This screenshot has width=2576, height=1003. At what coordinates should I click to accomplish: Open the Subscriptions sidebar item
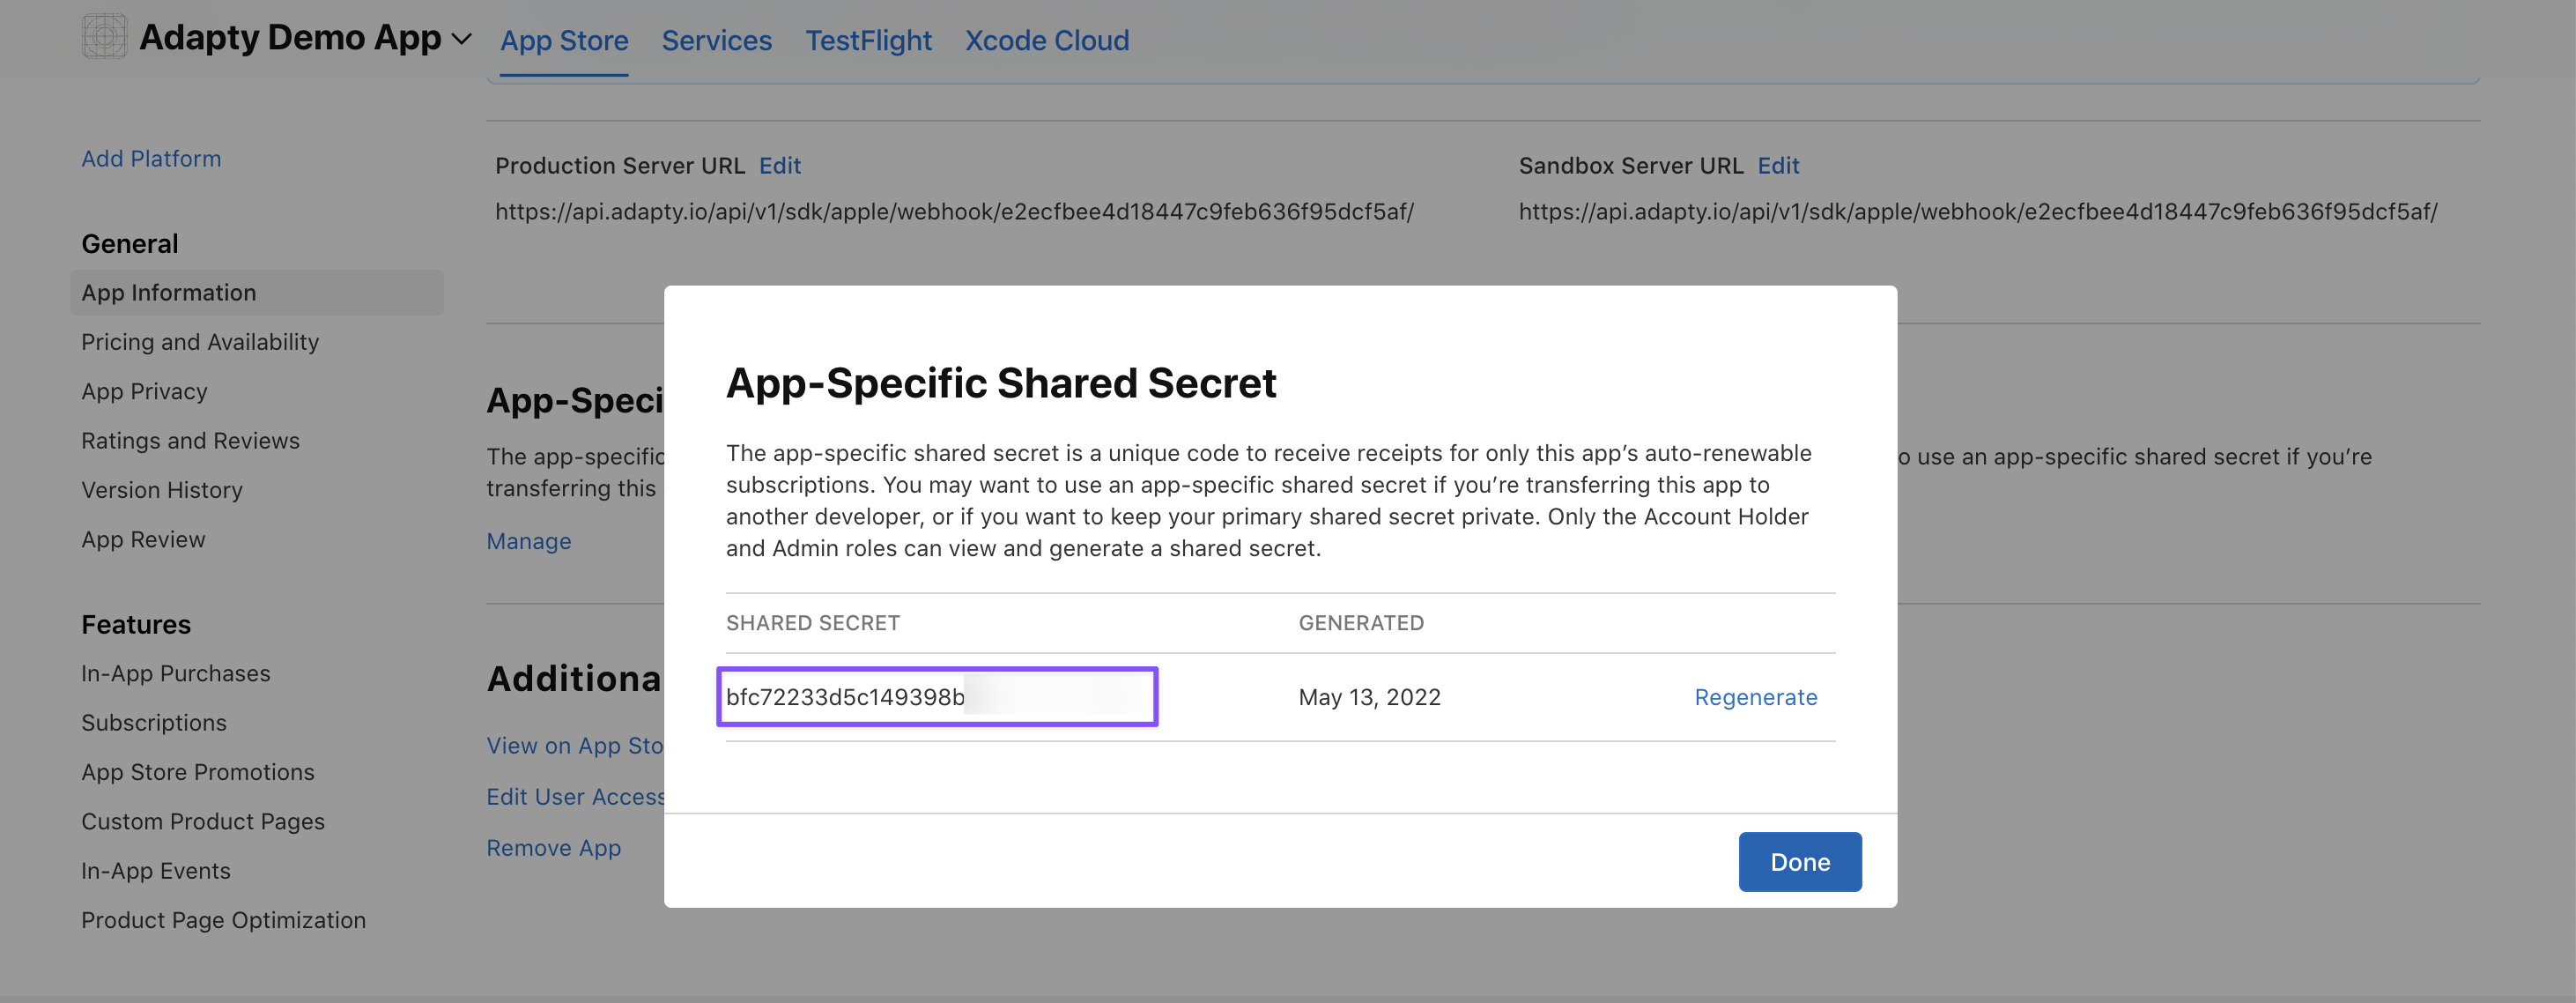point(154,722)
